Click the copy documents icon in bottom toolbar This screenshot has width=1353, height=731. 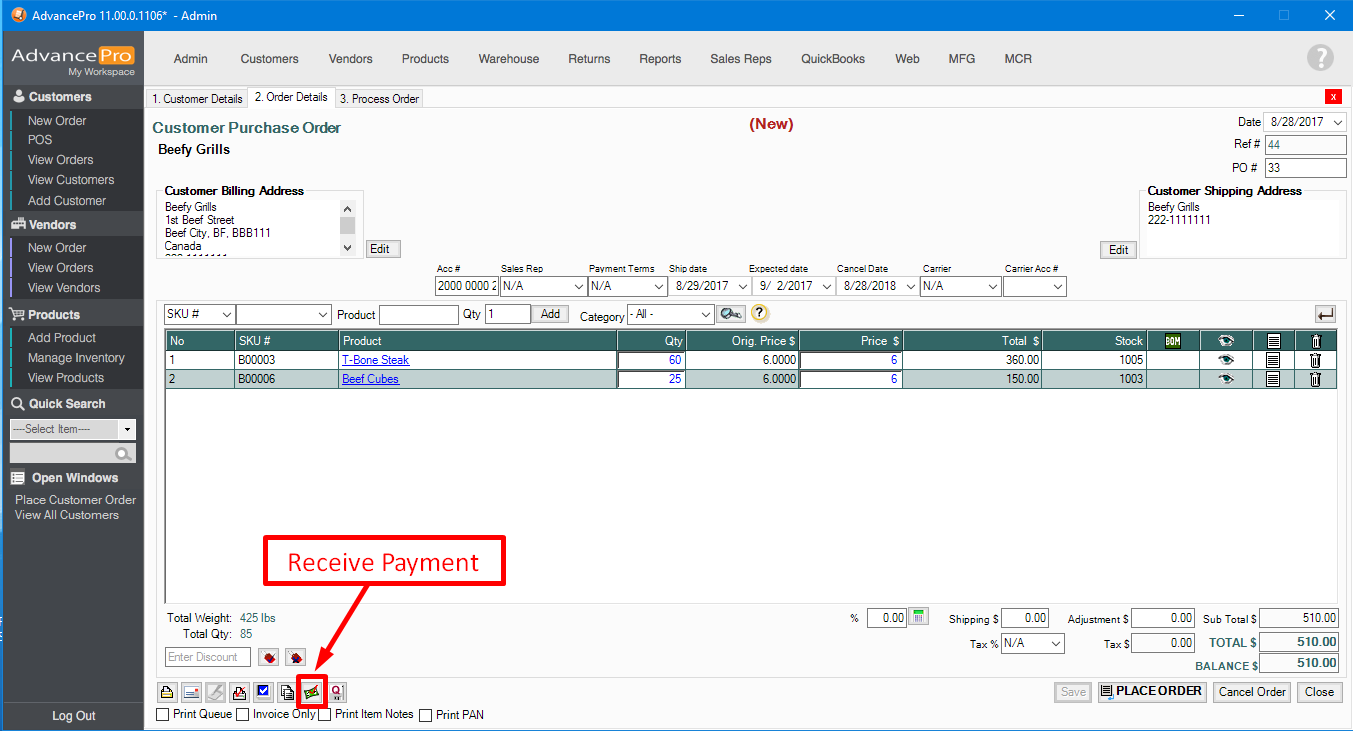point(287,692)
